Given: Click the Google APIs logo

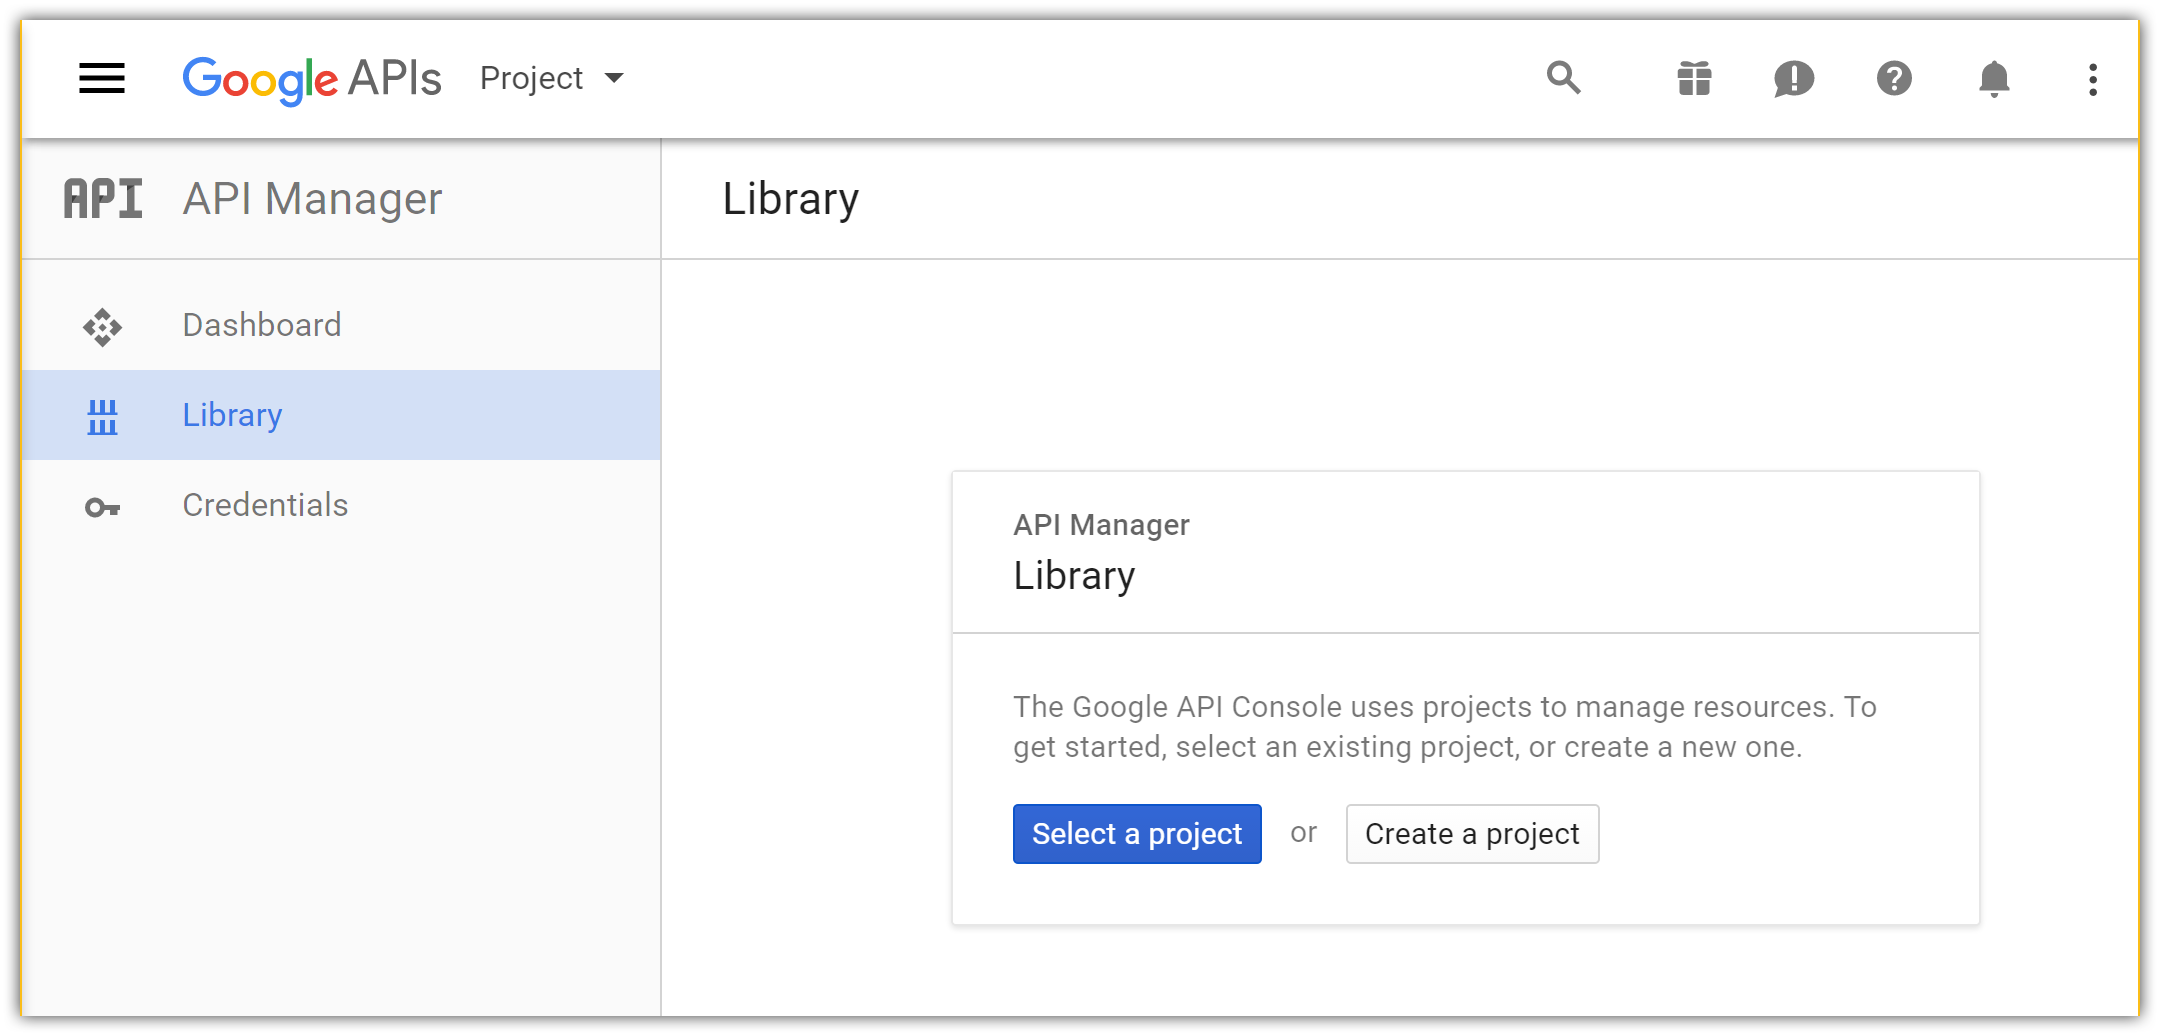Looking at the screenshot, I should tap(311, 79).
